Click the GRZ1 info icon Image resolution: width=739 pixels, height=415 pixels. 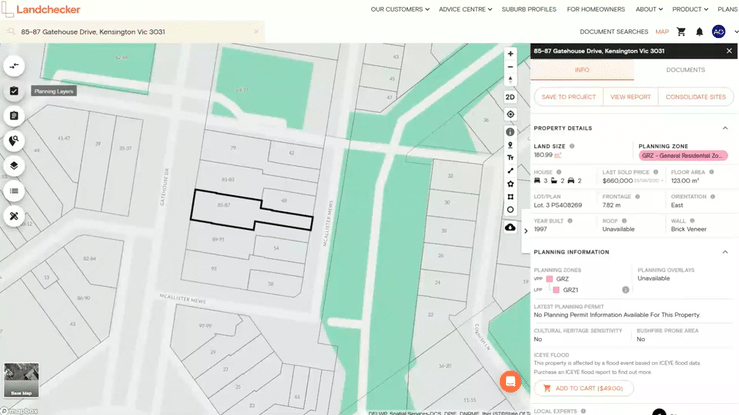(625, 290)
